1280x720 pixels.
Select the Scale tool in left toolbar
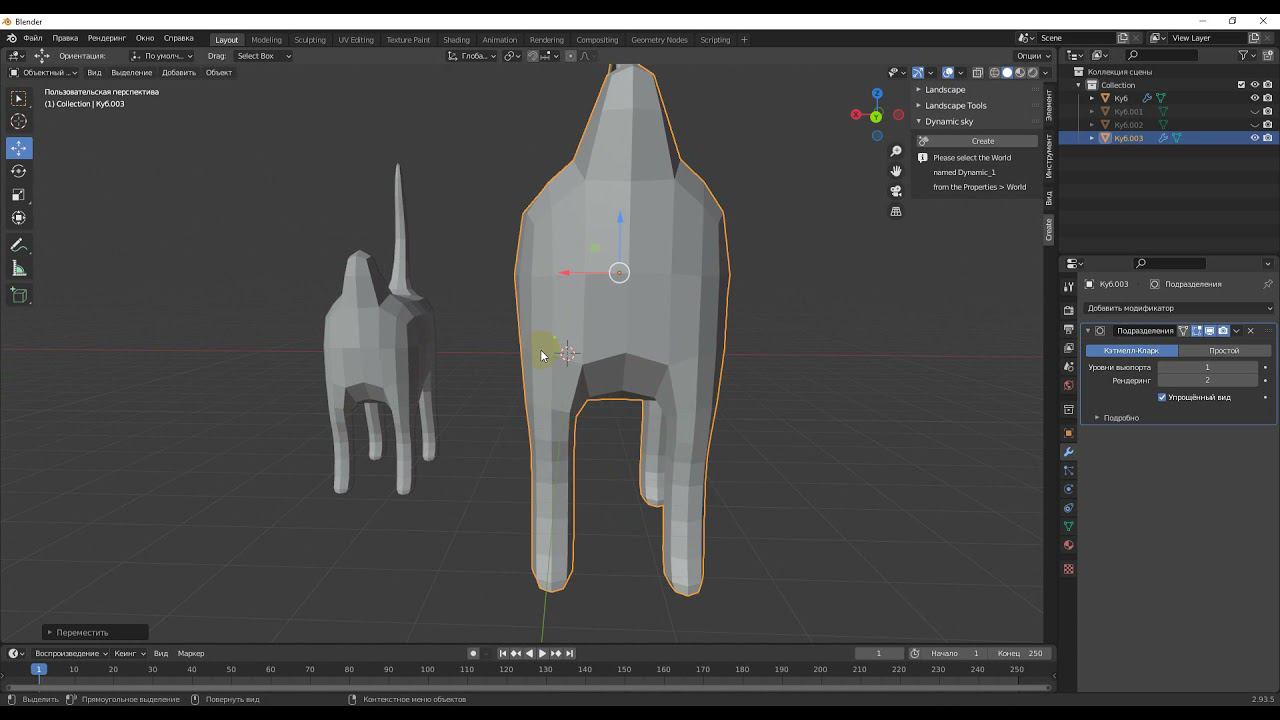(19, 195)
